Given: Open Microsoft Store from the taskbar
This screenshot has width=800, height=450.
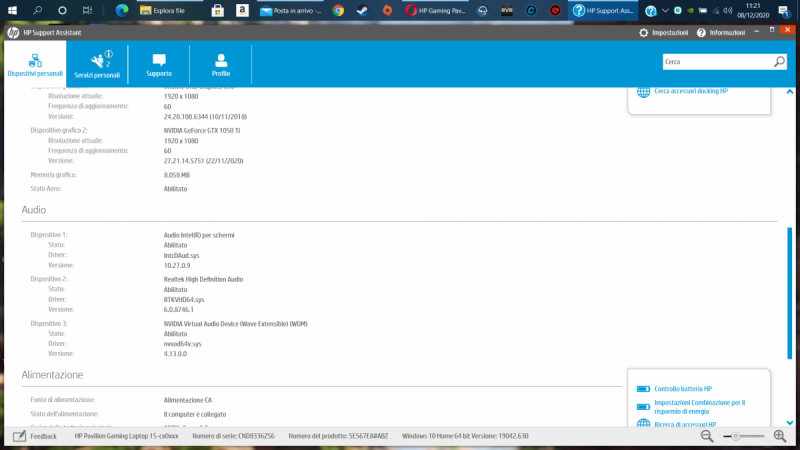Looking at the screenshot, I should pyautogui.click(x=218, y=10).
